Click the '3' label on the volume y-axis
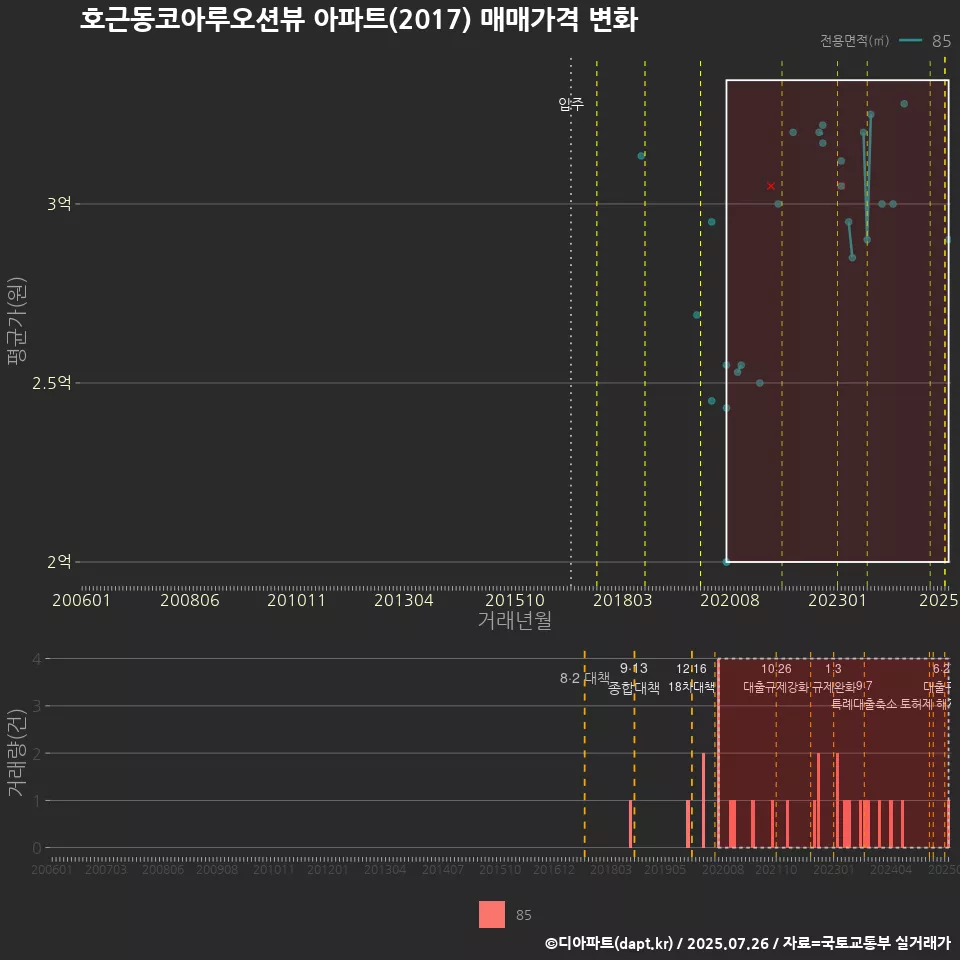The width and height of the screenshot is (960, 960). 37,706
